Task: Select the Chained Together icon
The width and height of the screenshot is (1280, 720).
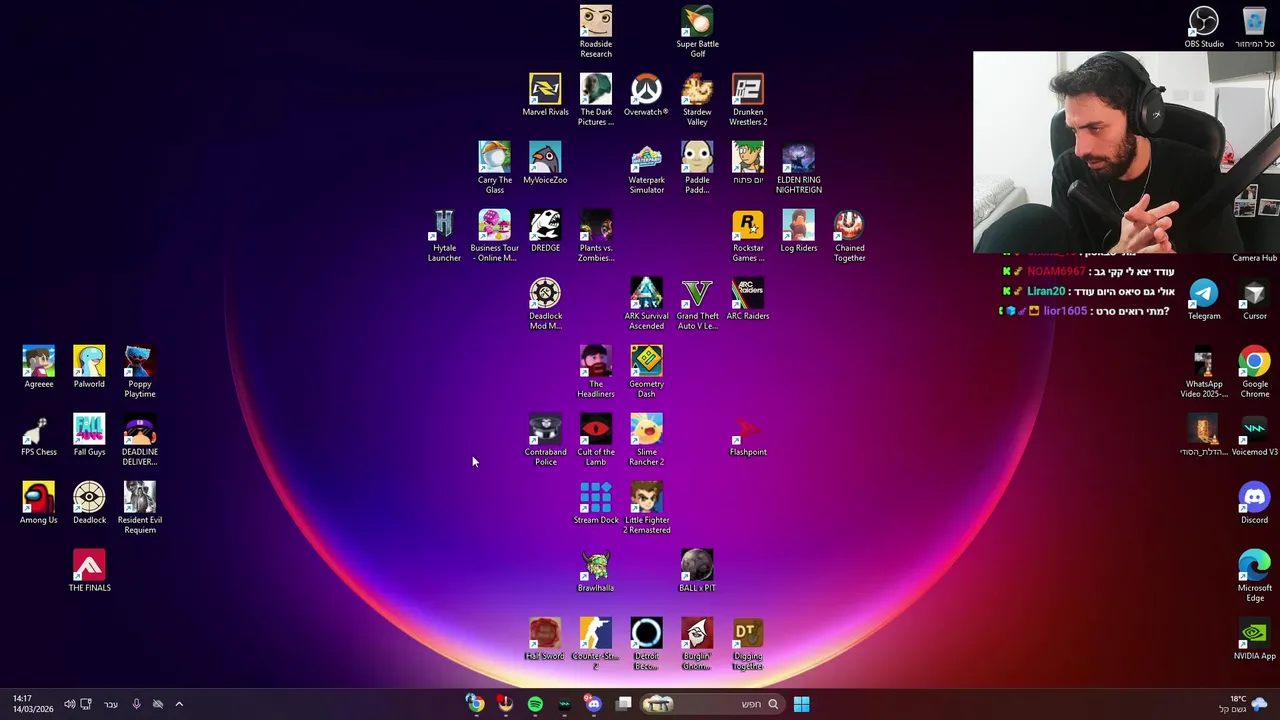Action: pos(849,235)
